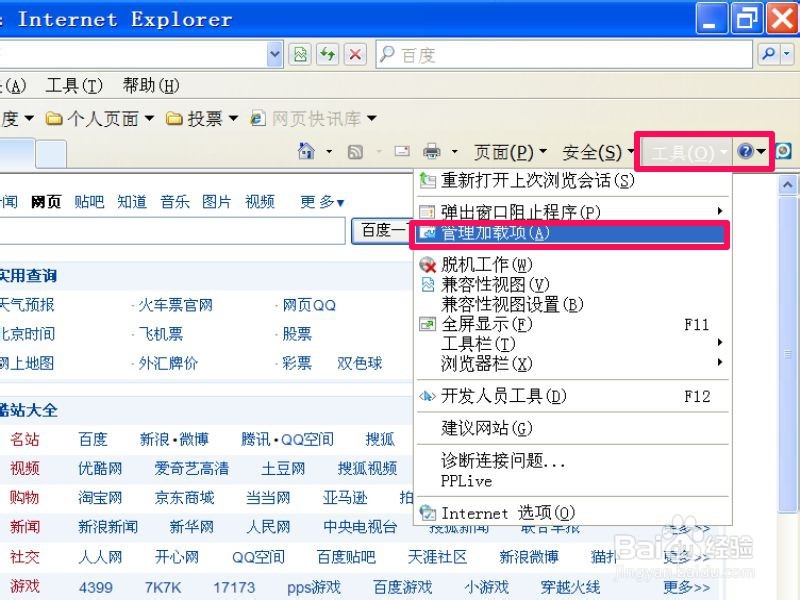The height and width of the screenshot is (600, 800).
Task: Click the Read Mail envelope icon
Action: [x=401, y=150]
